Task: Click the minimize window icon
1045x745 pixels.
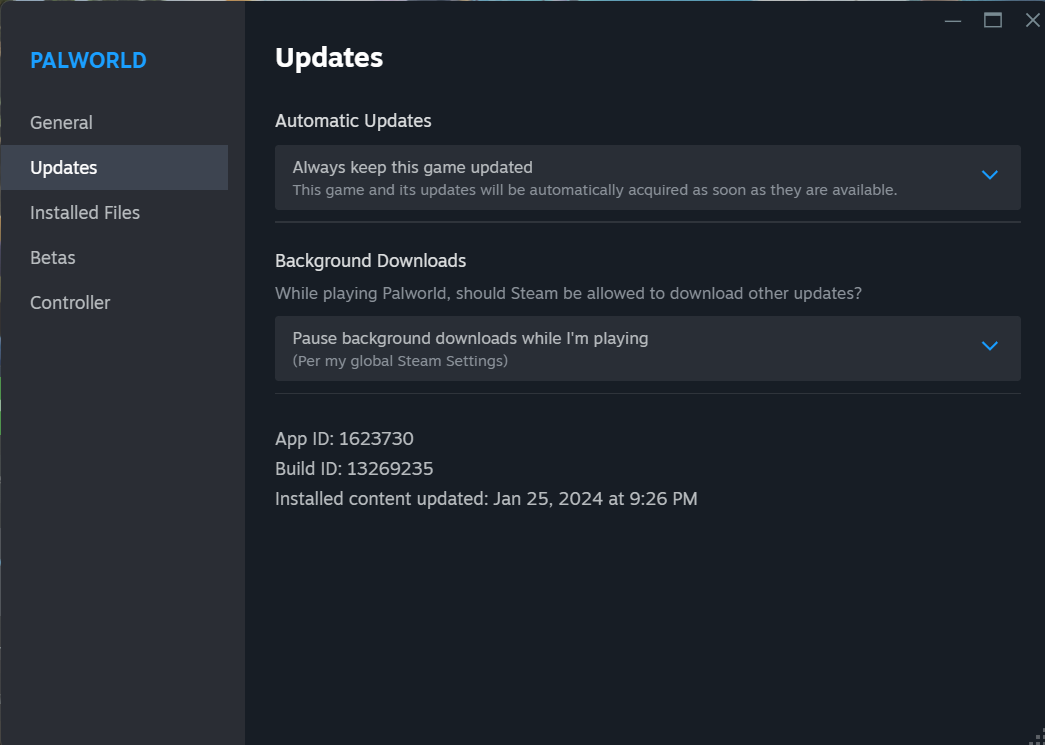Action: [952, 20]
